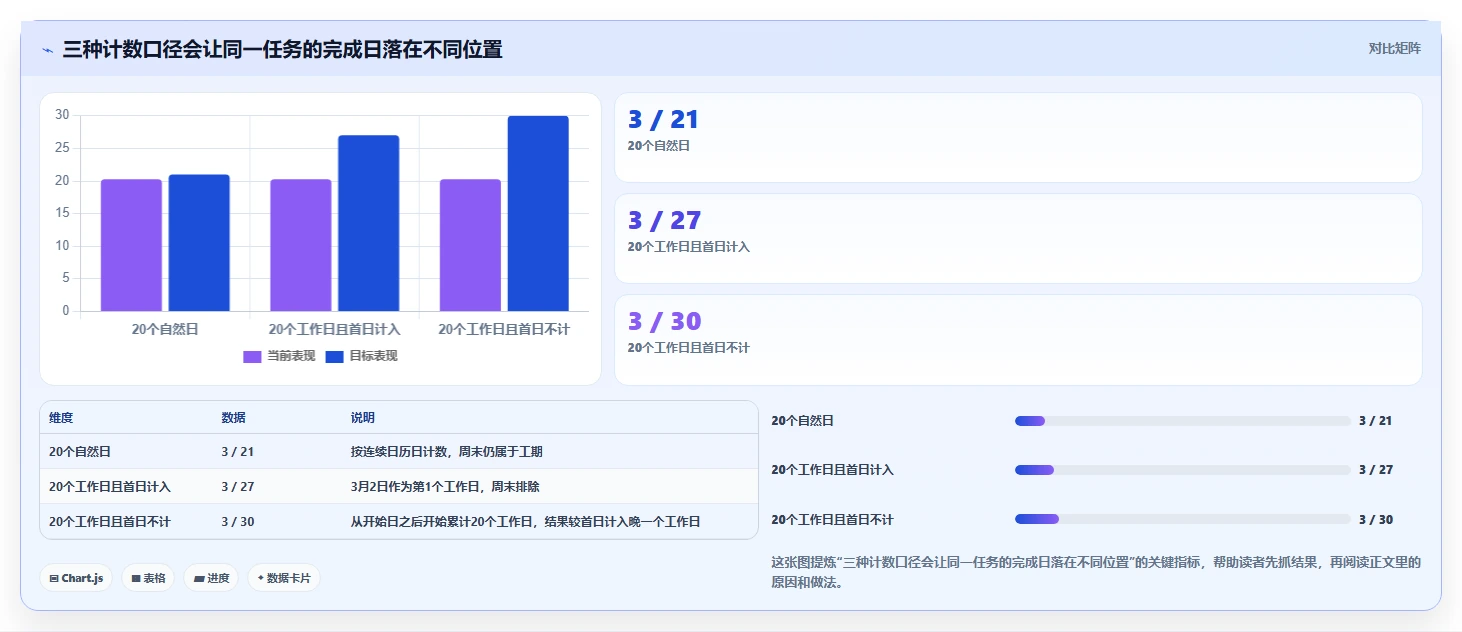Click the table cell 20个工作日且首日不计
The height and width of the screenshot is (632, 1462).
(x=110, y=522)
